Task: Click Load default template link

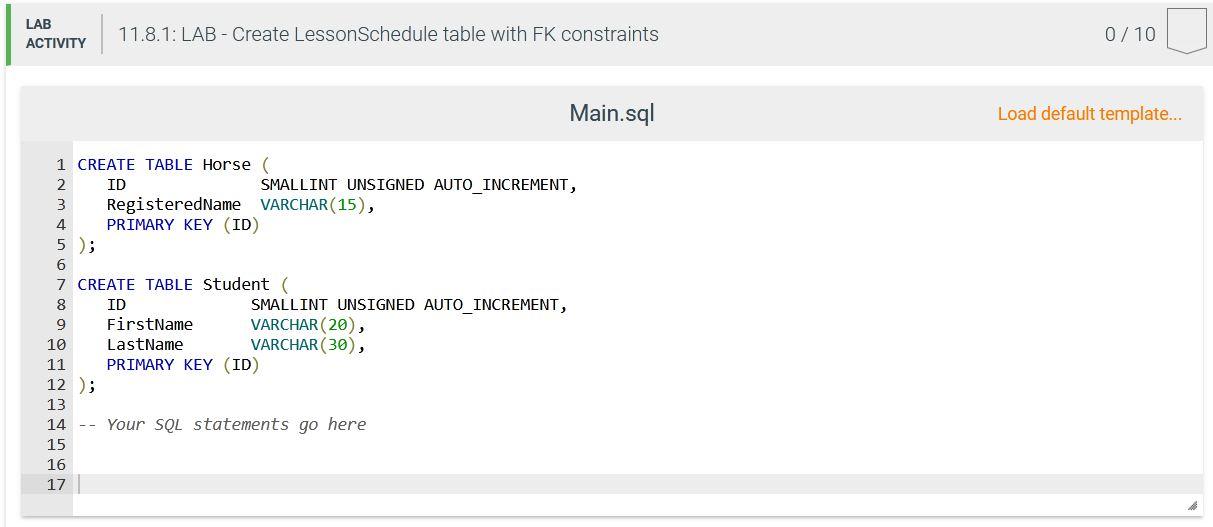Action: click(1089, 113)
